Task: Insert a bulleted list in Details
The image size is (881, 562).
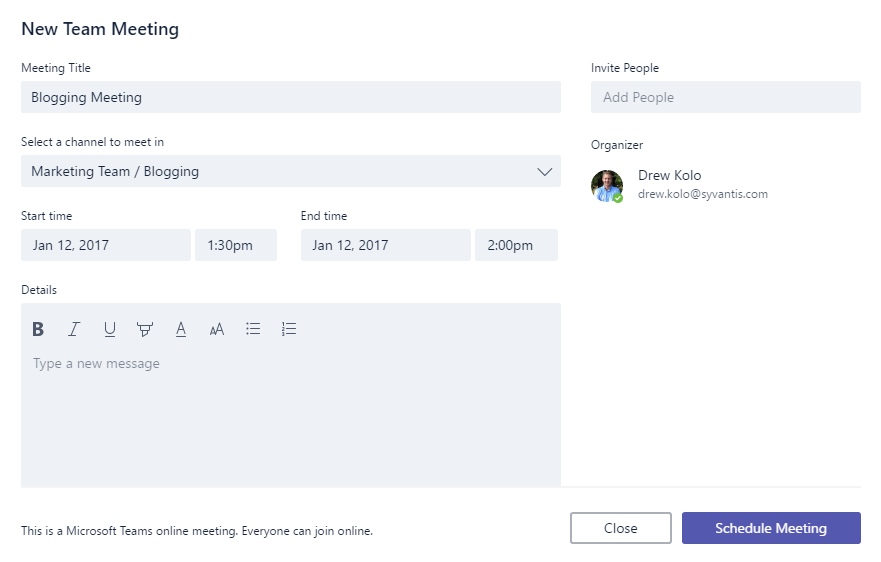Action: pos(253,329)
